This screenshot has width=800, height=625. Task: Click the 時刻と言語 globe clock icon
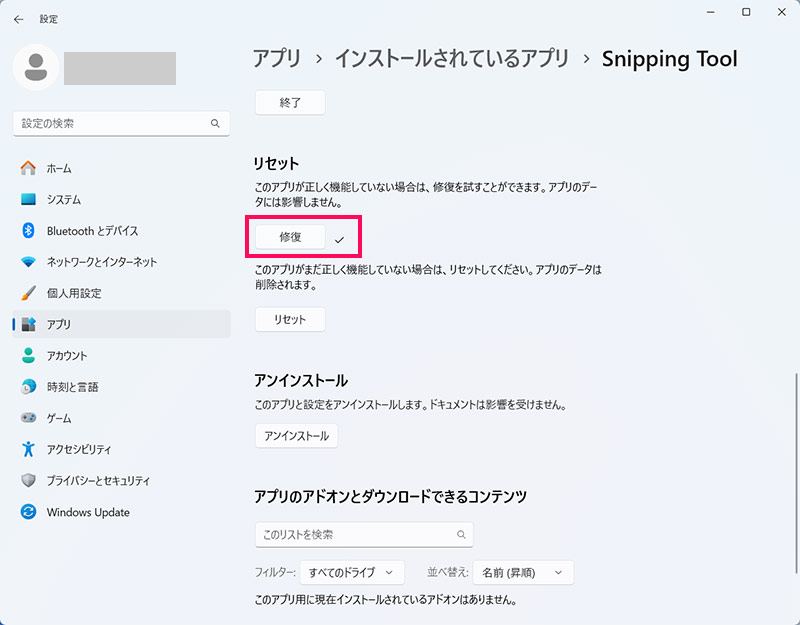29,387
